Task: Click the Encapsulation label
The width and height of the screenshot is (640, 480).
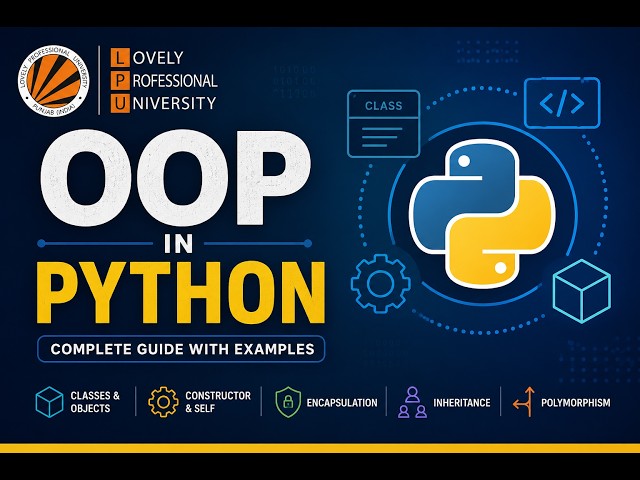Action: pyautogui.click(x=342, y=403)
